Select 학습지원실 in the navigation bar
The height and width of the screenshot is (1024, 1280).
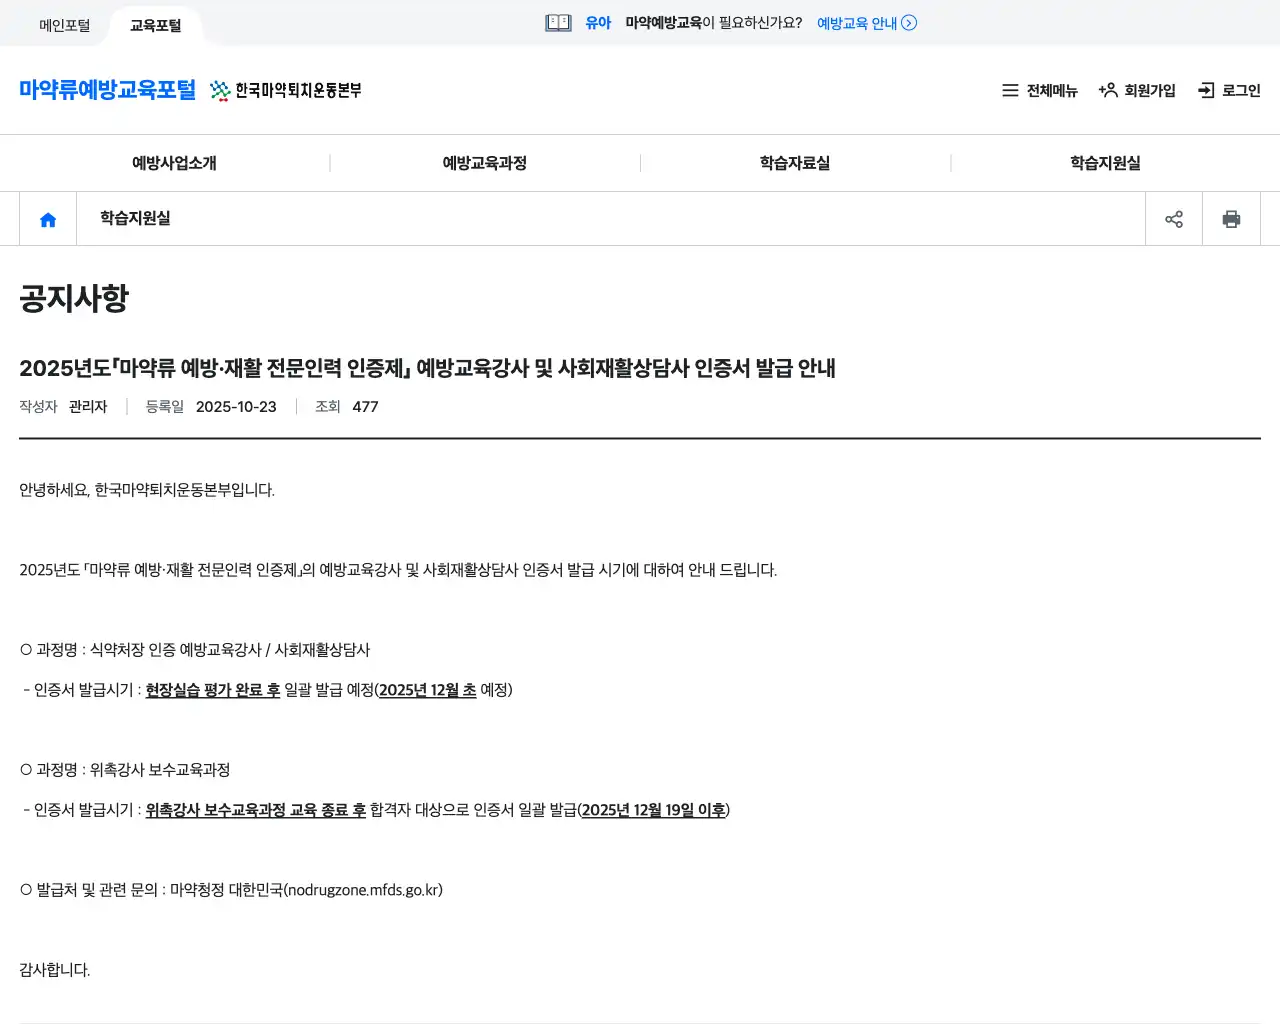(x=1106, y=162)
